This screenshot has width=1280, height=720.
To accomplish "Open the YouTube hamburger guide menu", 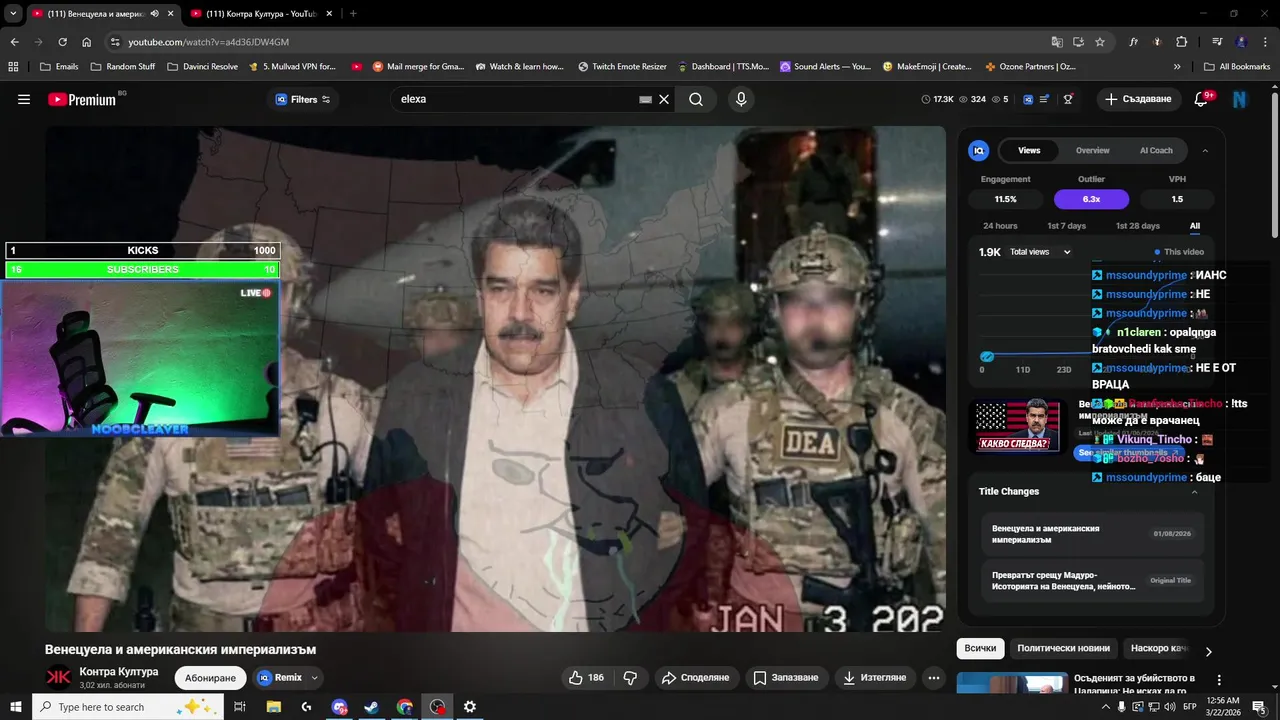I will (x=24, y=99).
